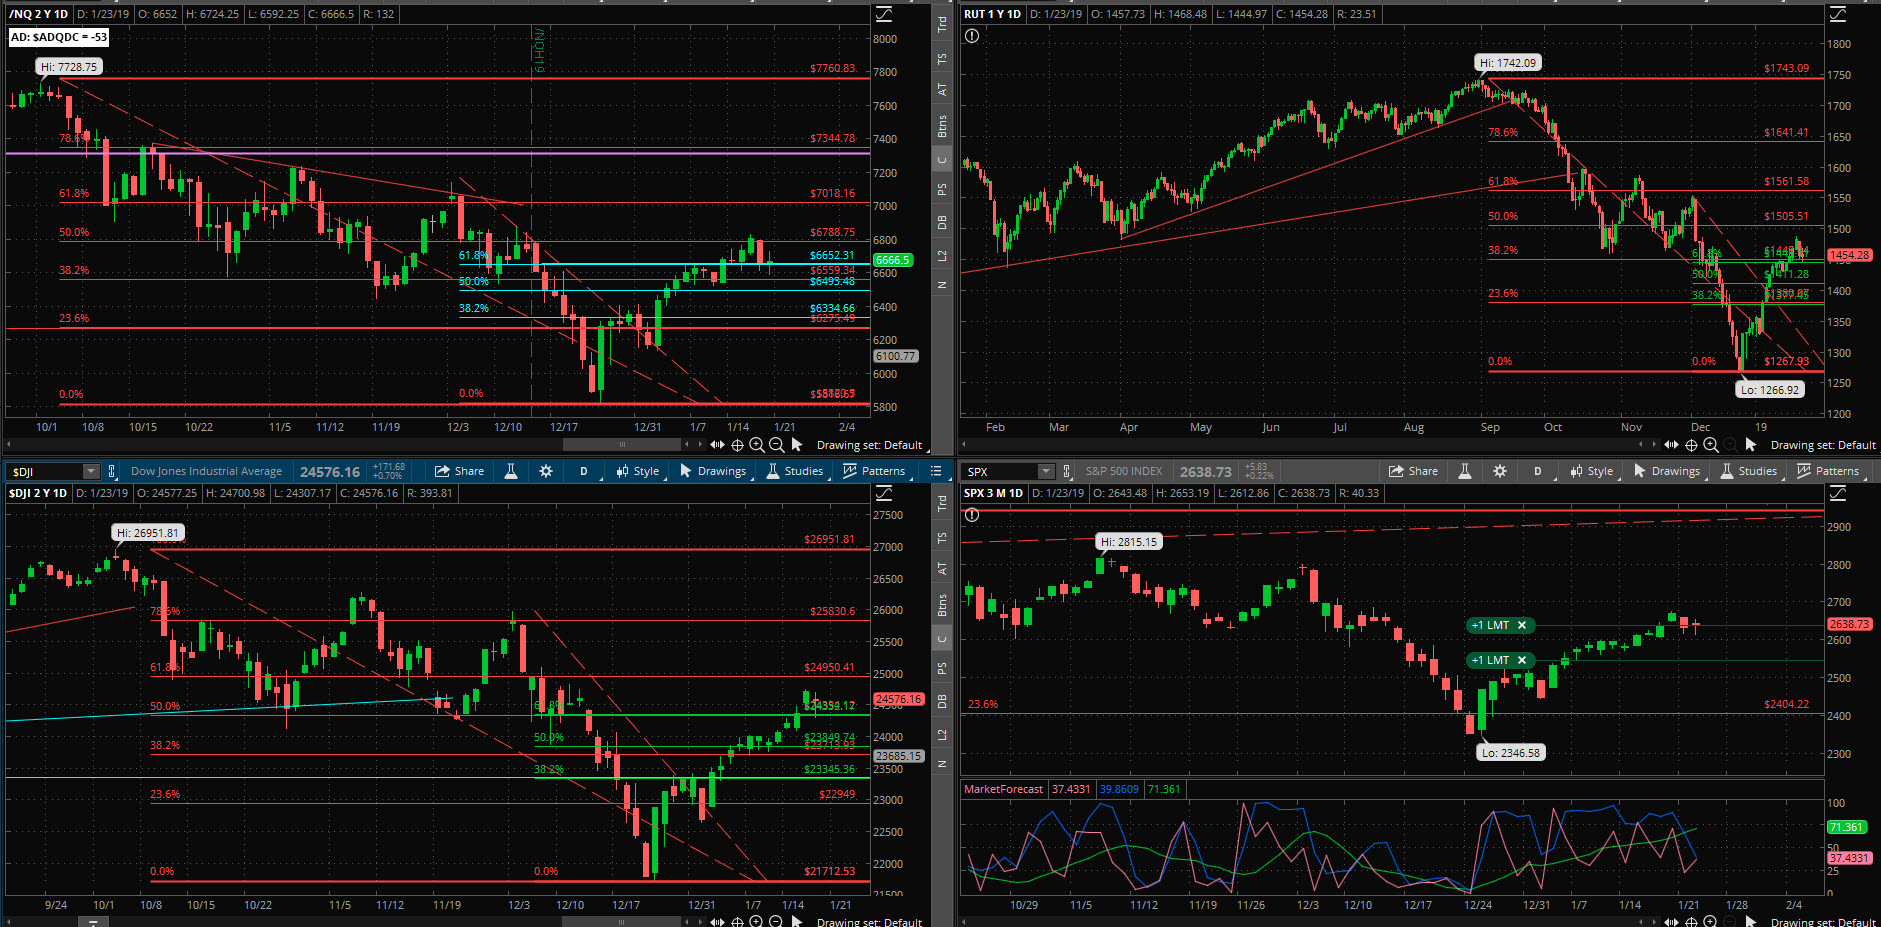Expand the SPX symbol dropdown arrow
The width and height of the screenshot is (1881, 927).
pyautogui.click(x=1046, y=471)
